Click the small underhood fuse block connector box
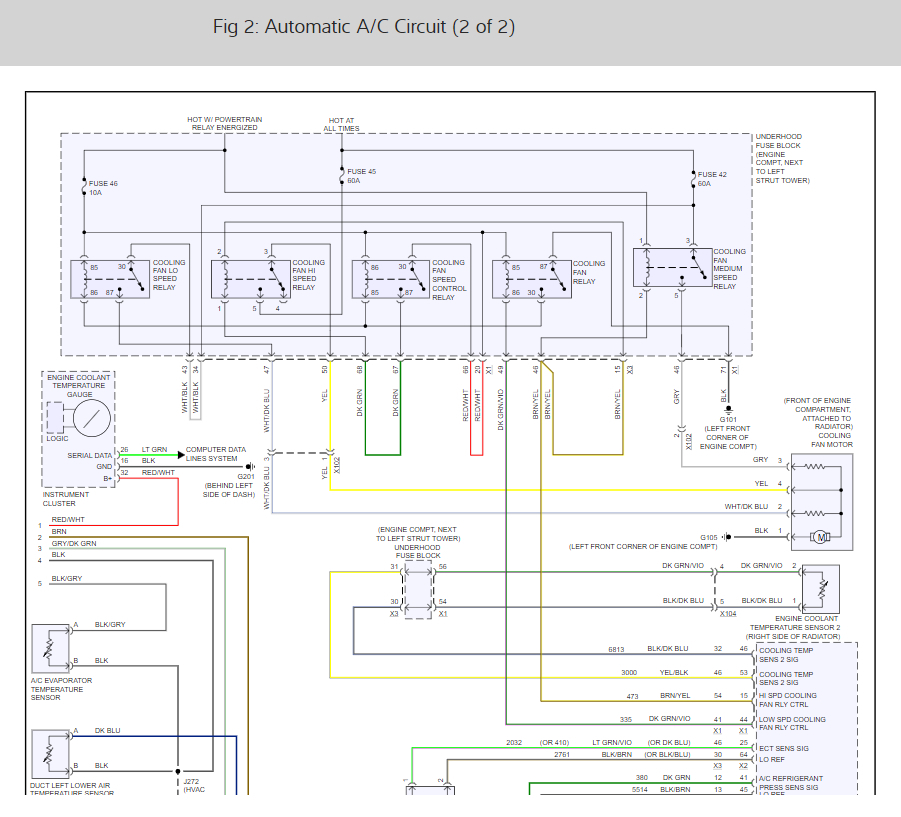The height and width of the screenshot is (817, 901). click(x=418, y=590)
